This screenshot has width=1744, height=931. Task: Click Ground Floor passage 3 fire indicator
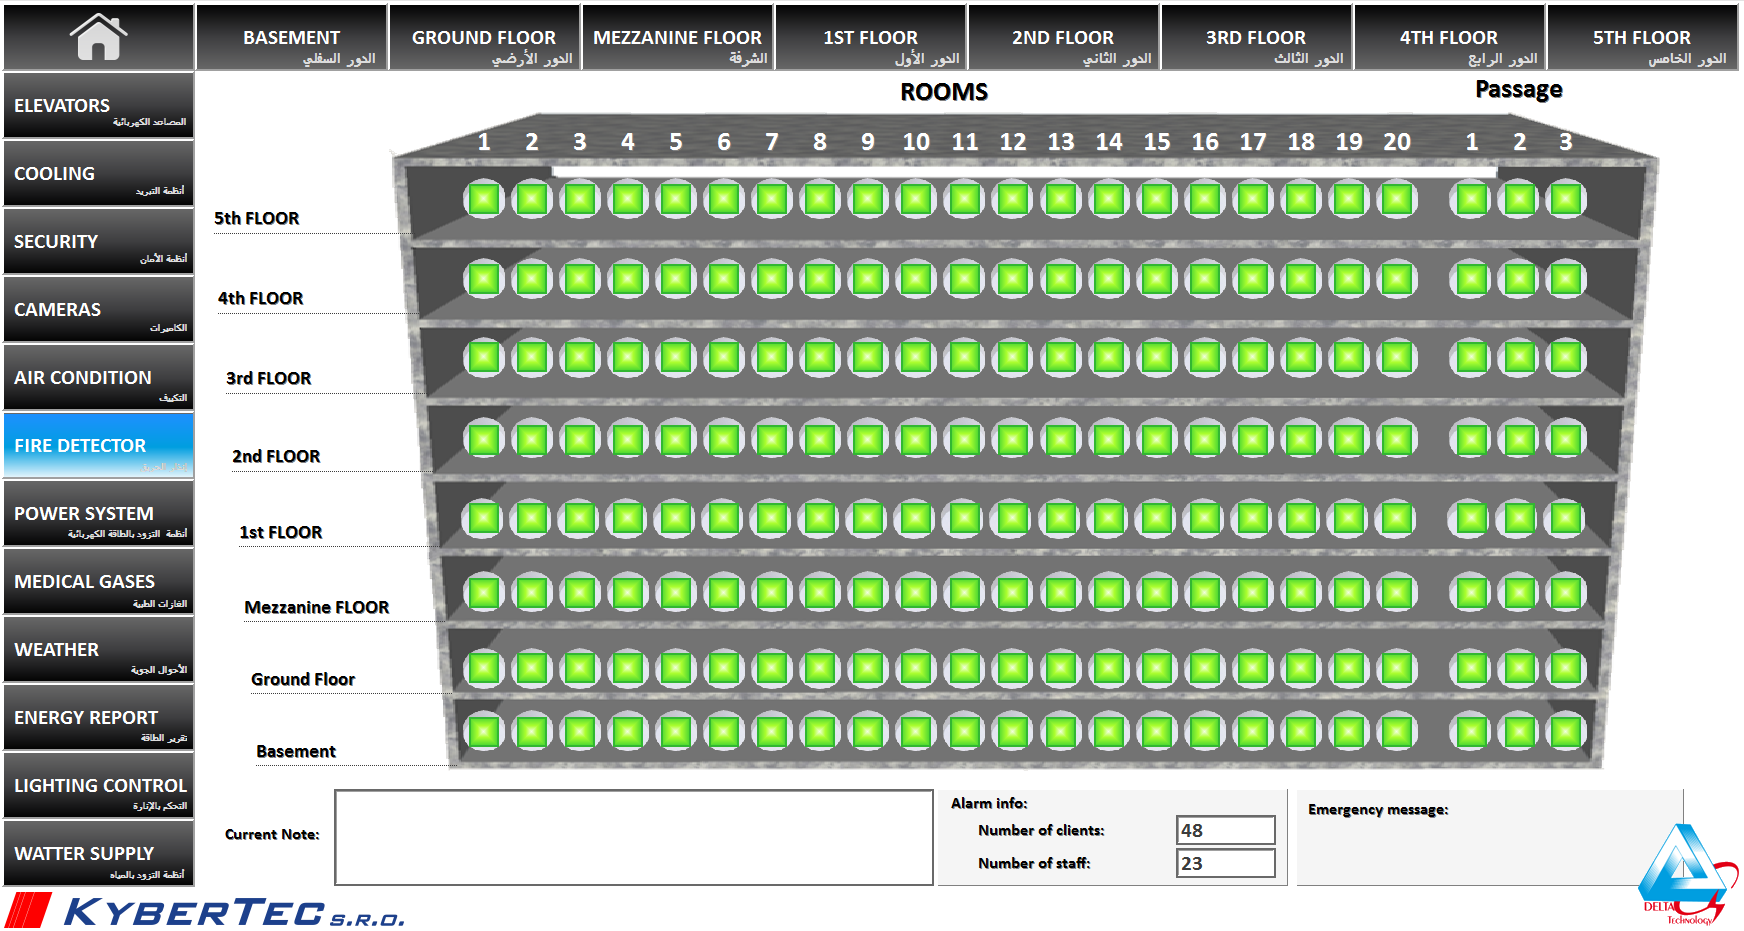tap(1565, 668)
